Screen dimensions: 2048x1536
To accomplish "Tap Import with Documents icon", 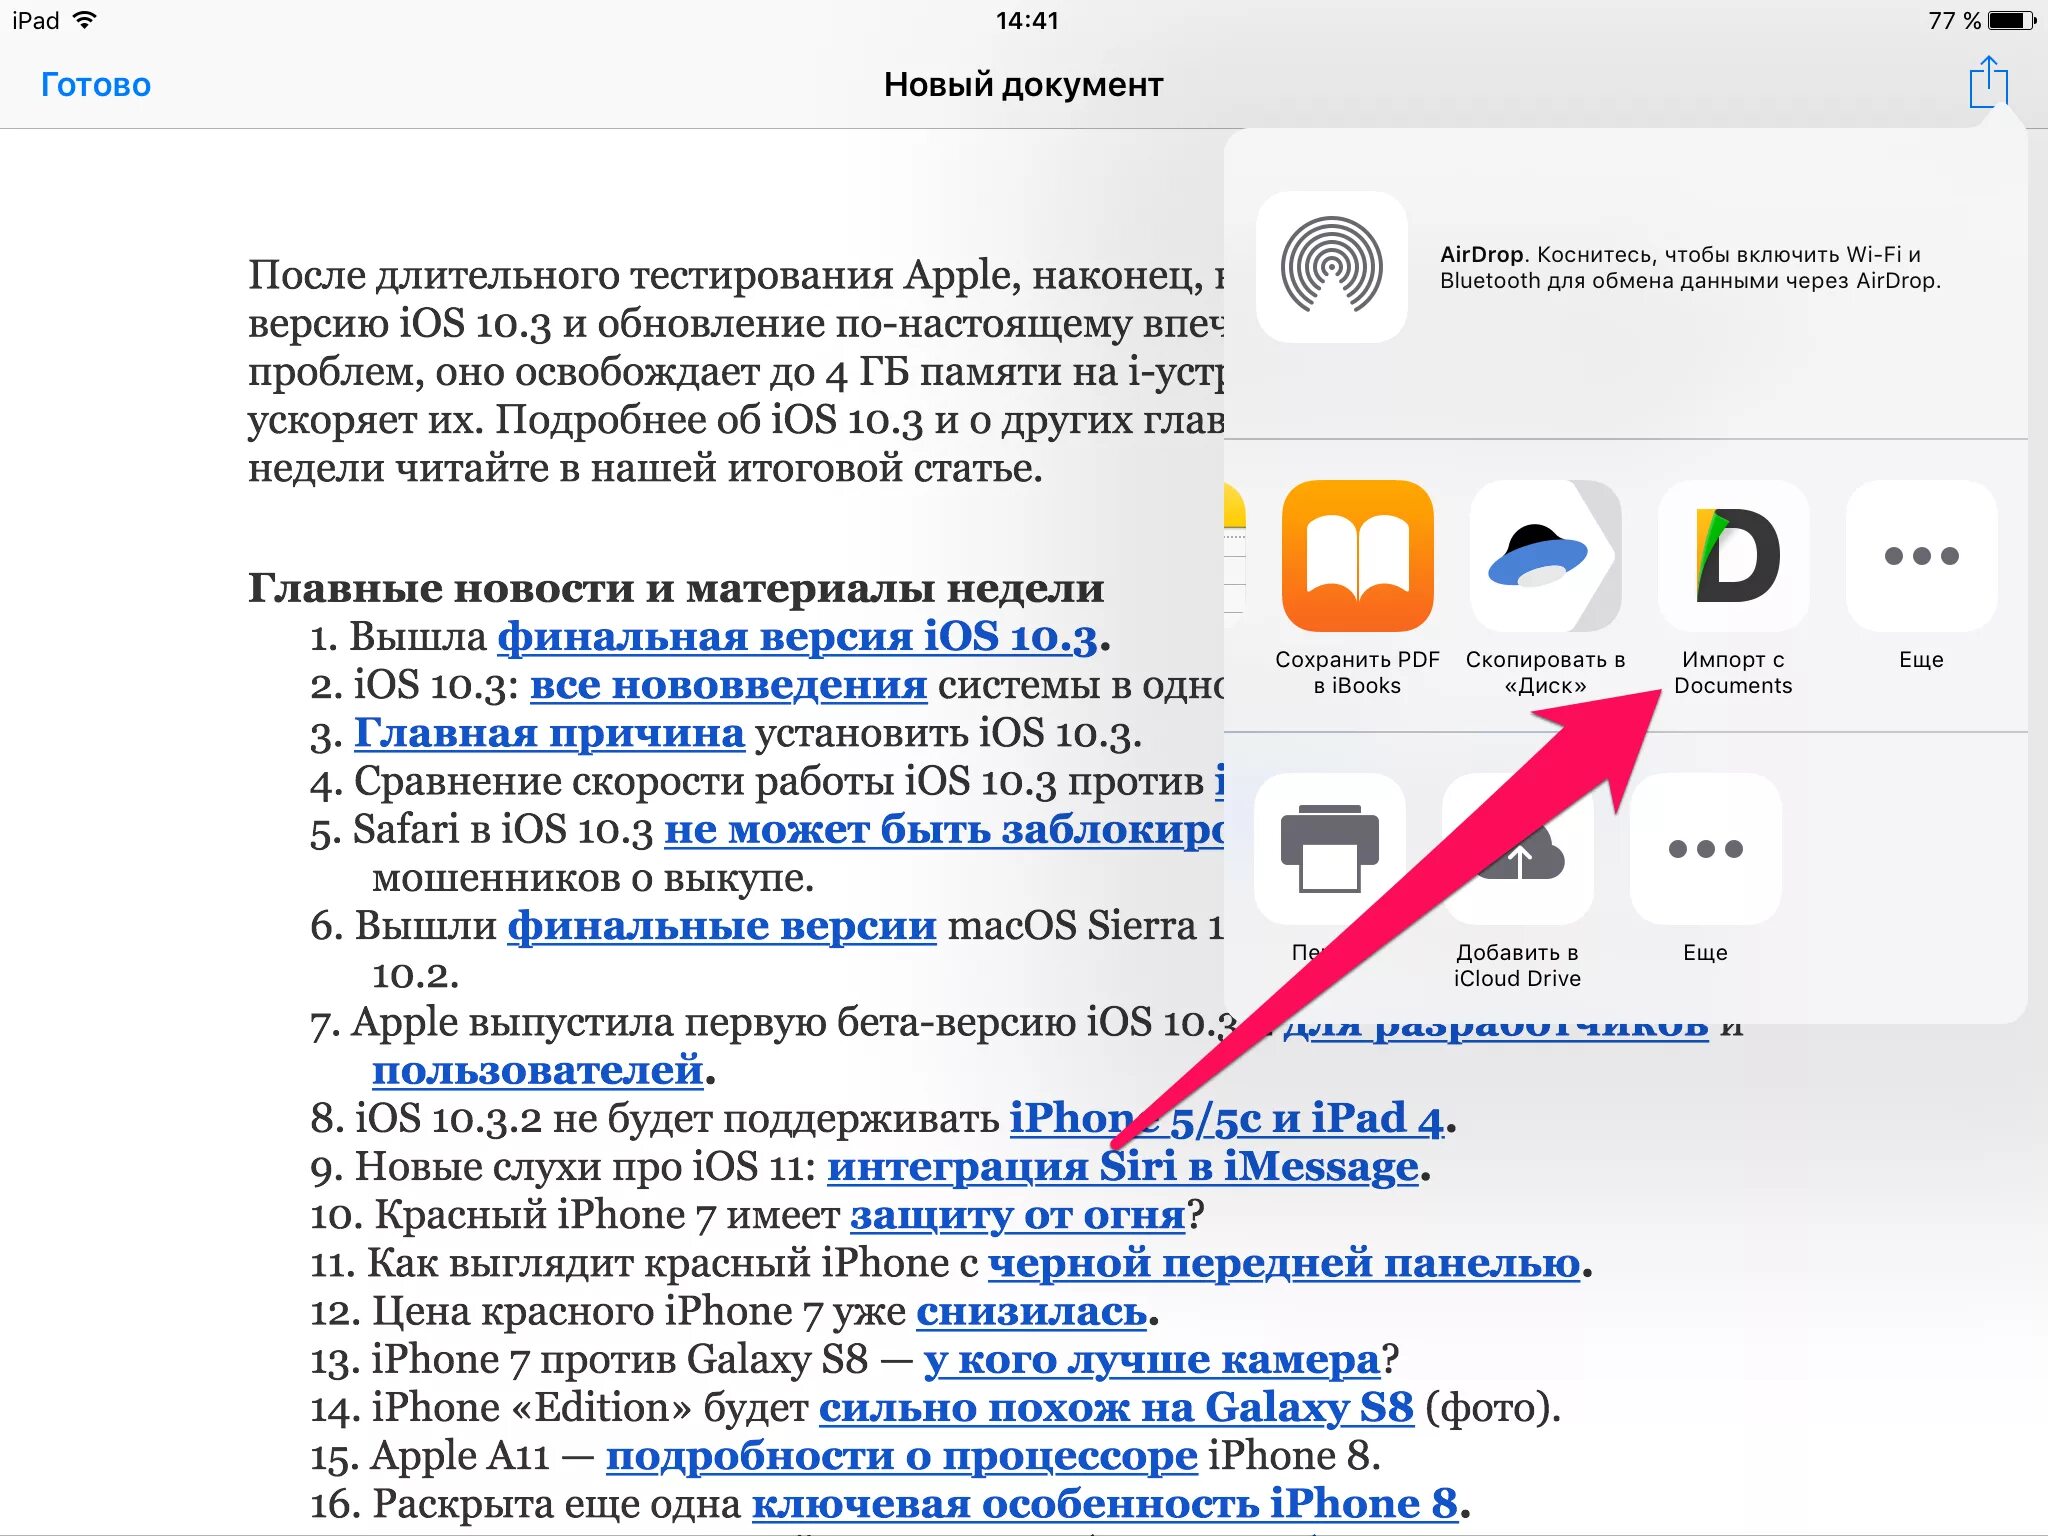I will [x=1733, y=556].
